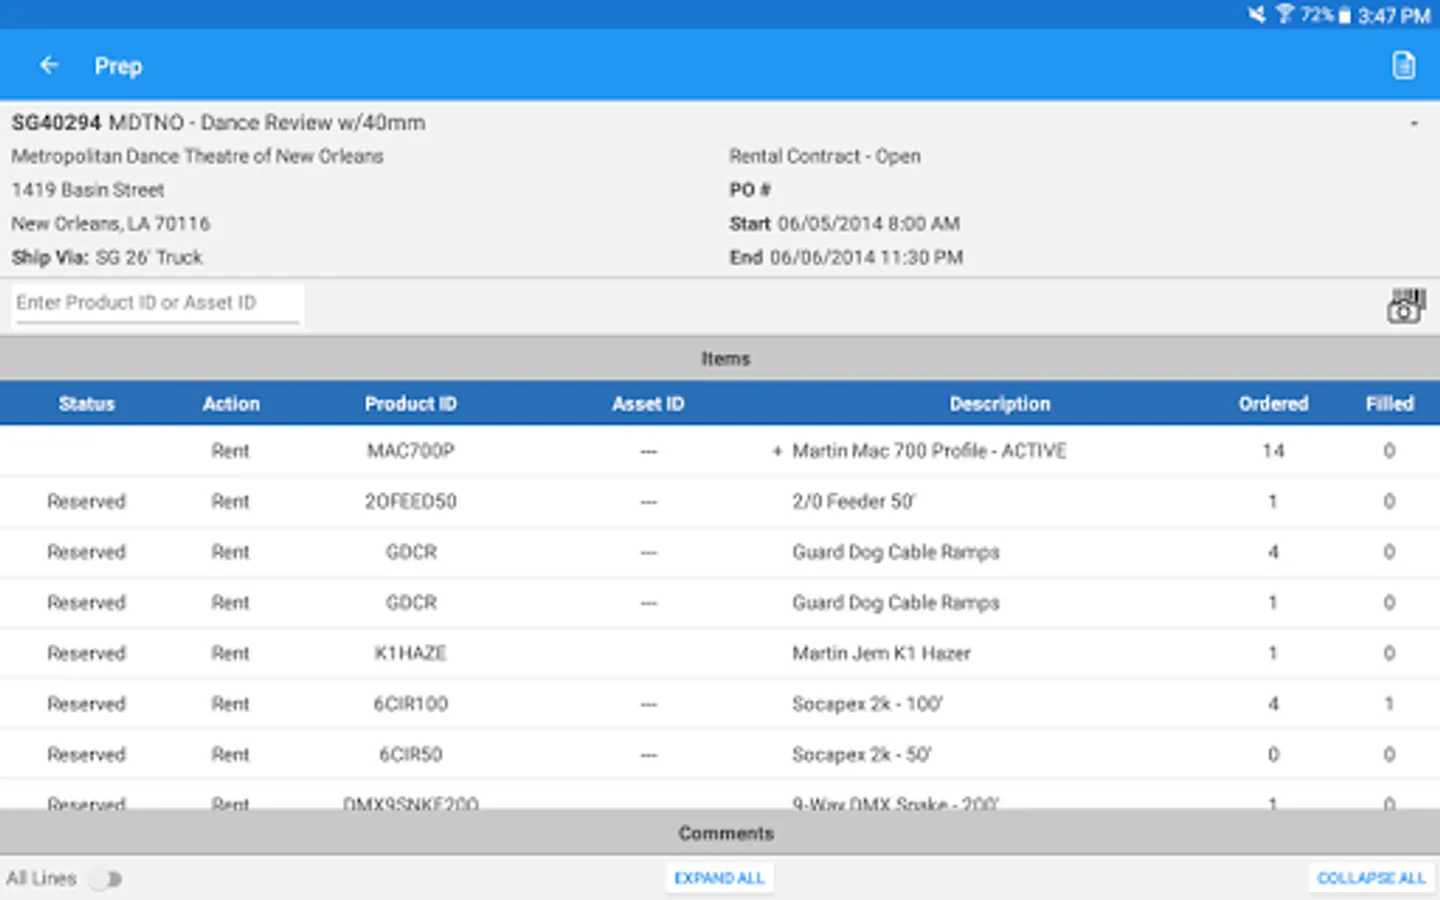Tap the barcode scanner camera icon

[1406, 305]
